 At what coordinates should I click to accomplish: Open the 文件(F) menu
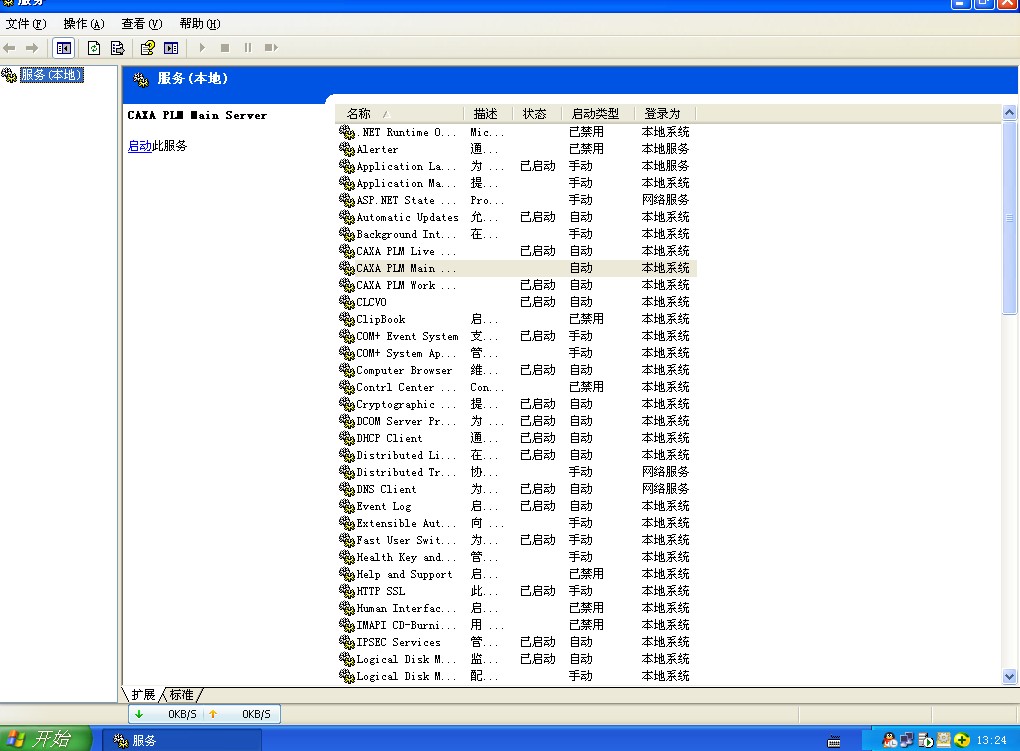pos(25,24)
